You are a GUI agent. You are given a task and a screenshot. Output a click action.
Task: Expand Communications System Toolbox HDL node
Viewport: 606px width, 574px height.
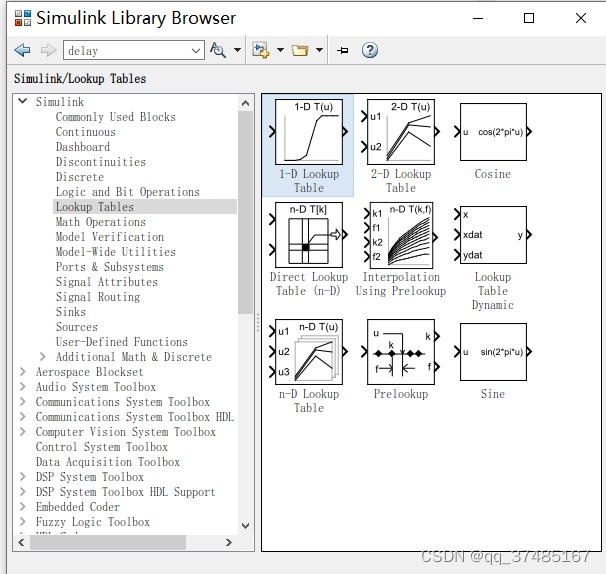click(23, 417)
